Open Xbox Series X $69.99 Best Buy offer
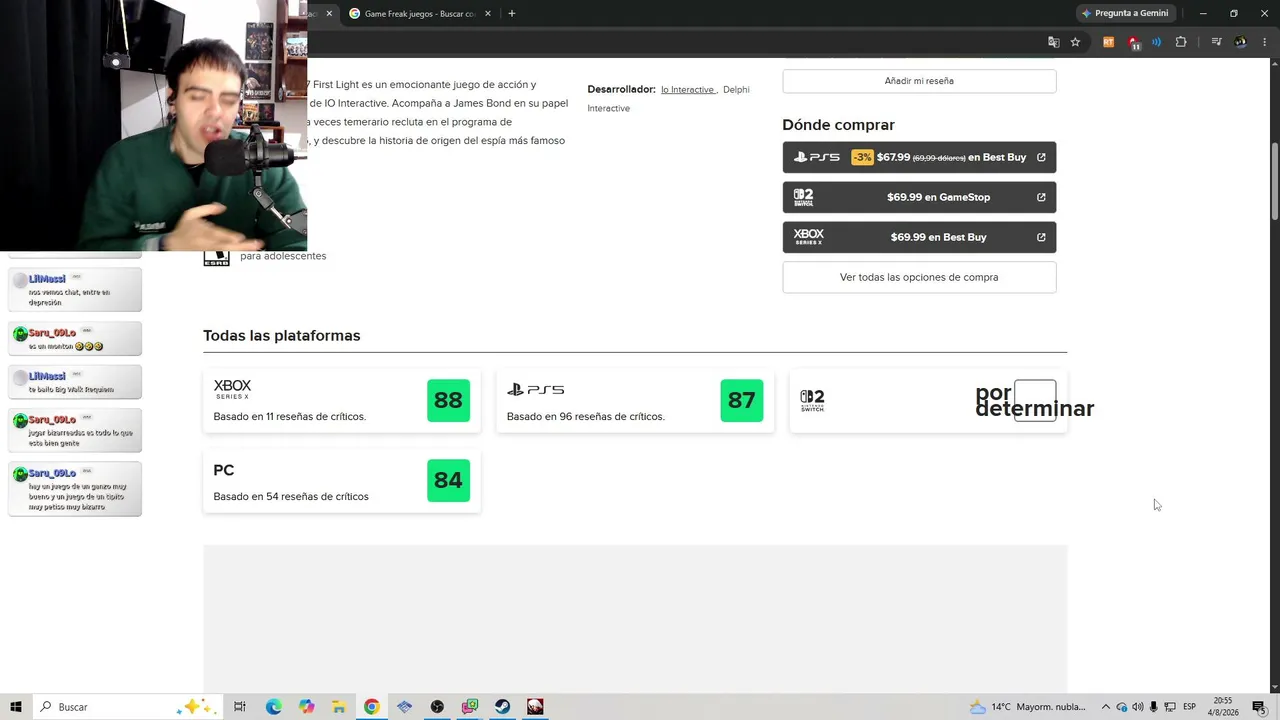Image resolution: width=1280 pixels, height=720 pixels. [x=919, y=237]
